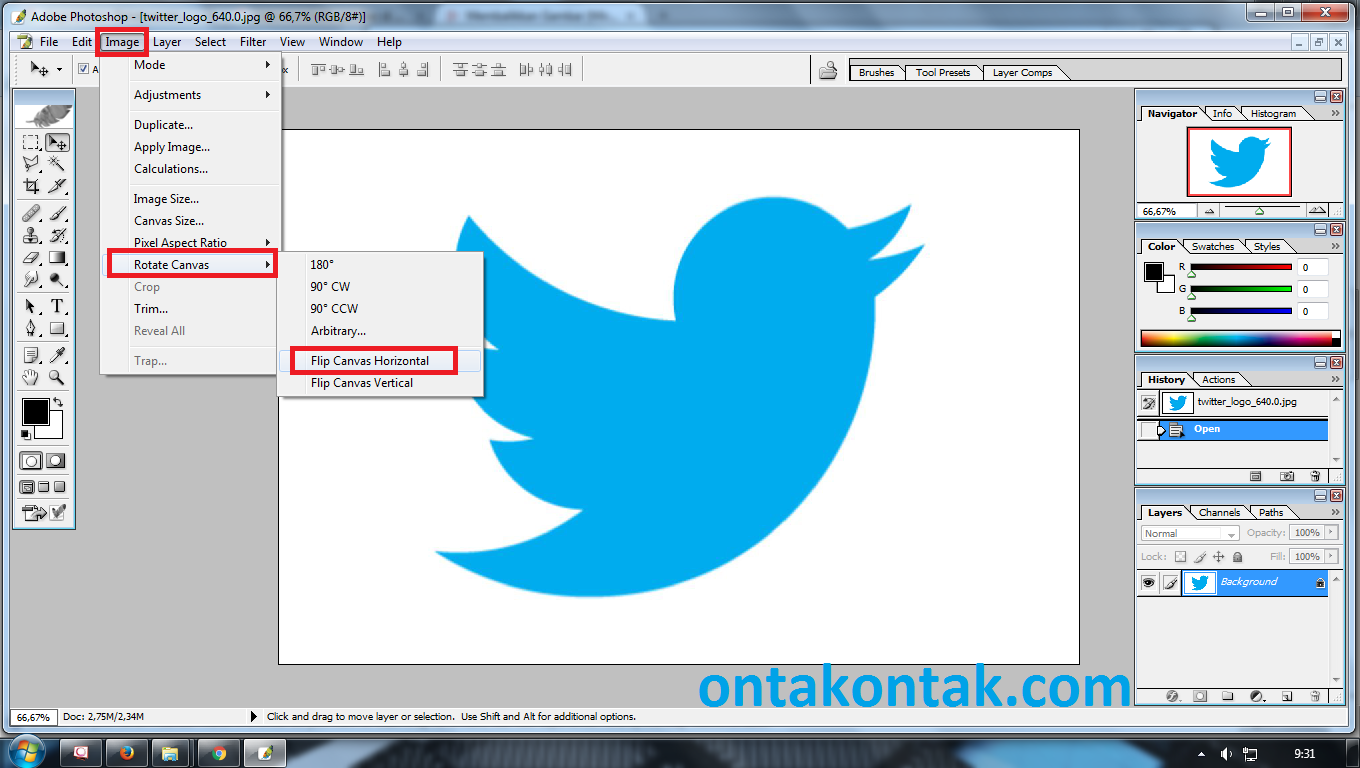Open the Filter menu
The width and height of the screenshot is (1360, 768).
(253, 42)
